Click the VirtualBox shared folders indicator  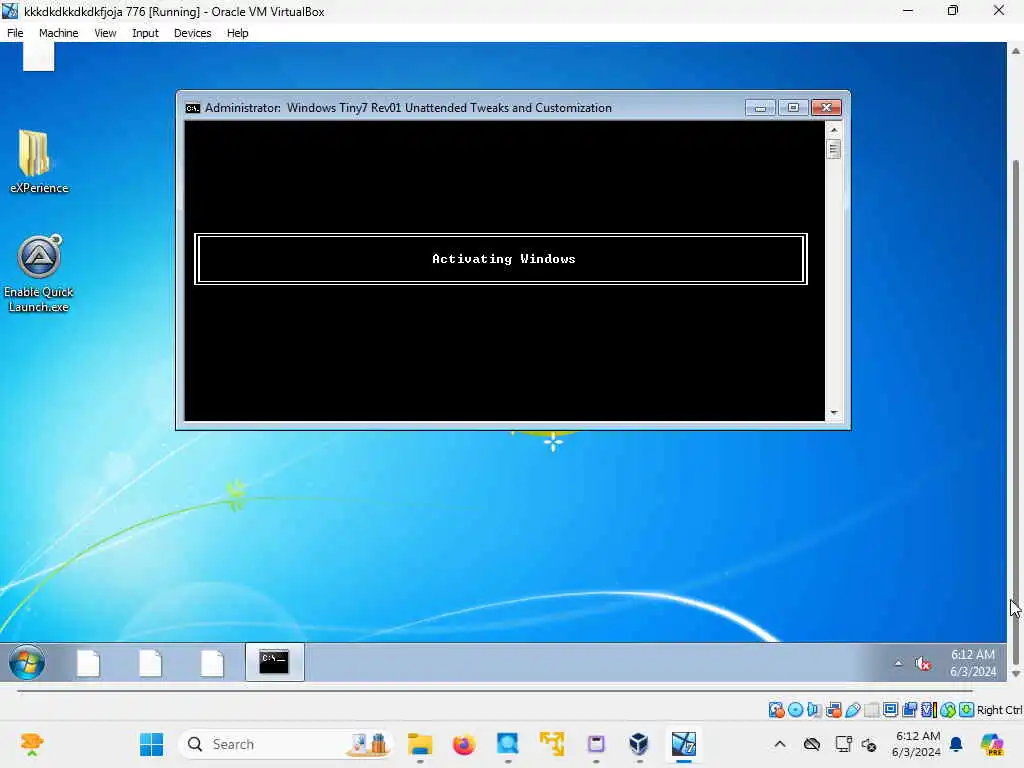tap(871, 710)
